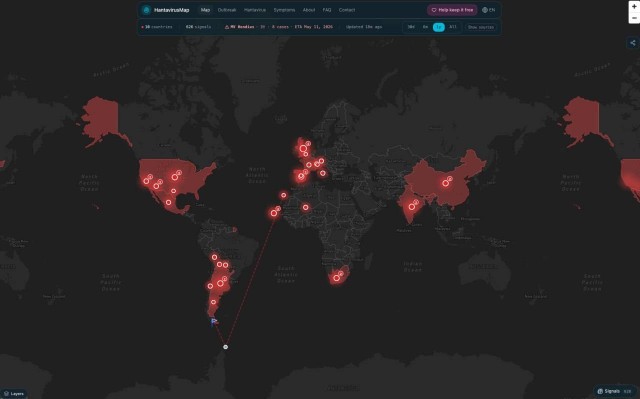Screen dimensions: 640x399
Task: Click the large Spain signal marker
Action: click(x=301, y=177)
